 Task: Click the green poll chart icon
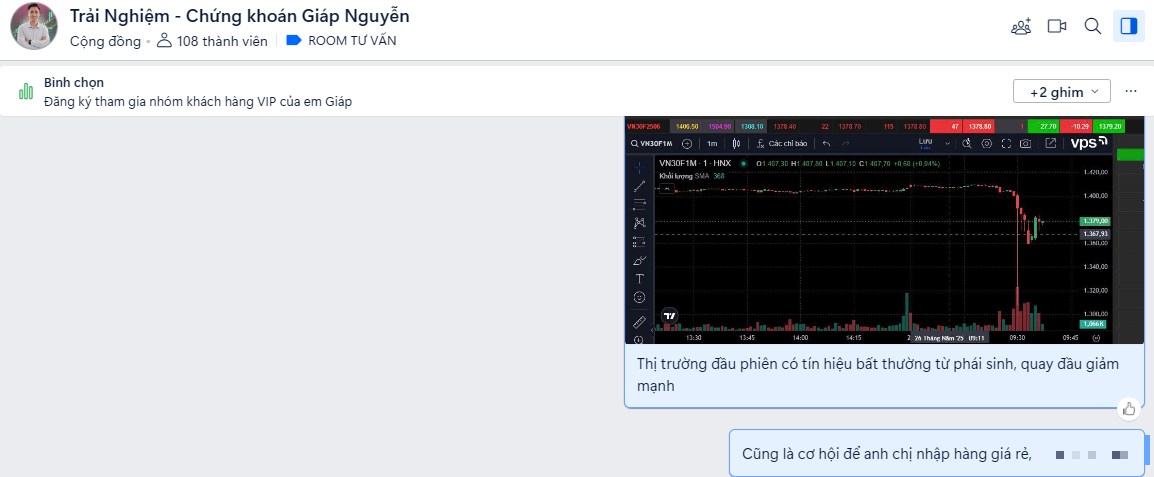26,92
